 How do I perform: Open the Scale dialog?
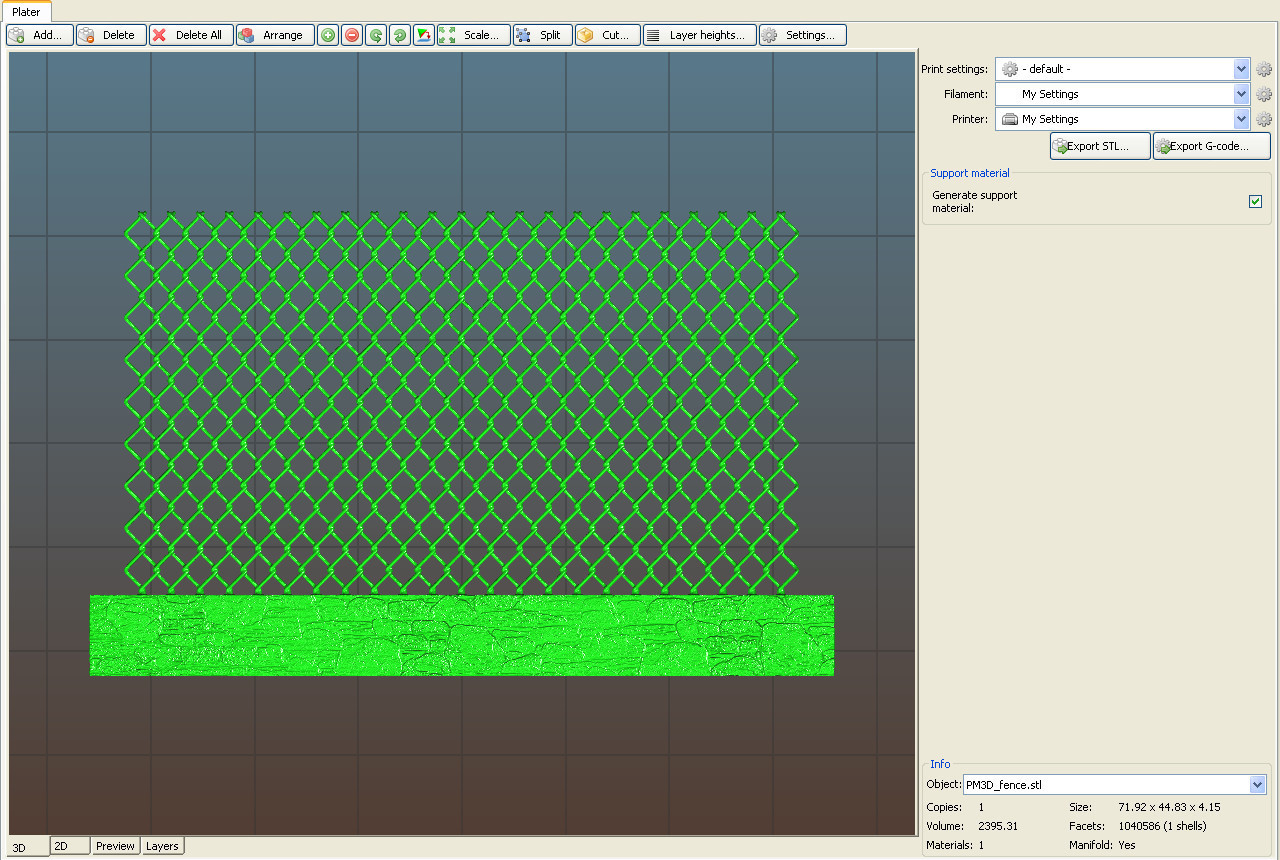[473, 34]
